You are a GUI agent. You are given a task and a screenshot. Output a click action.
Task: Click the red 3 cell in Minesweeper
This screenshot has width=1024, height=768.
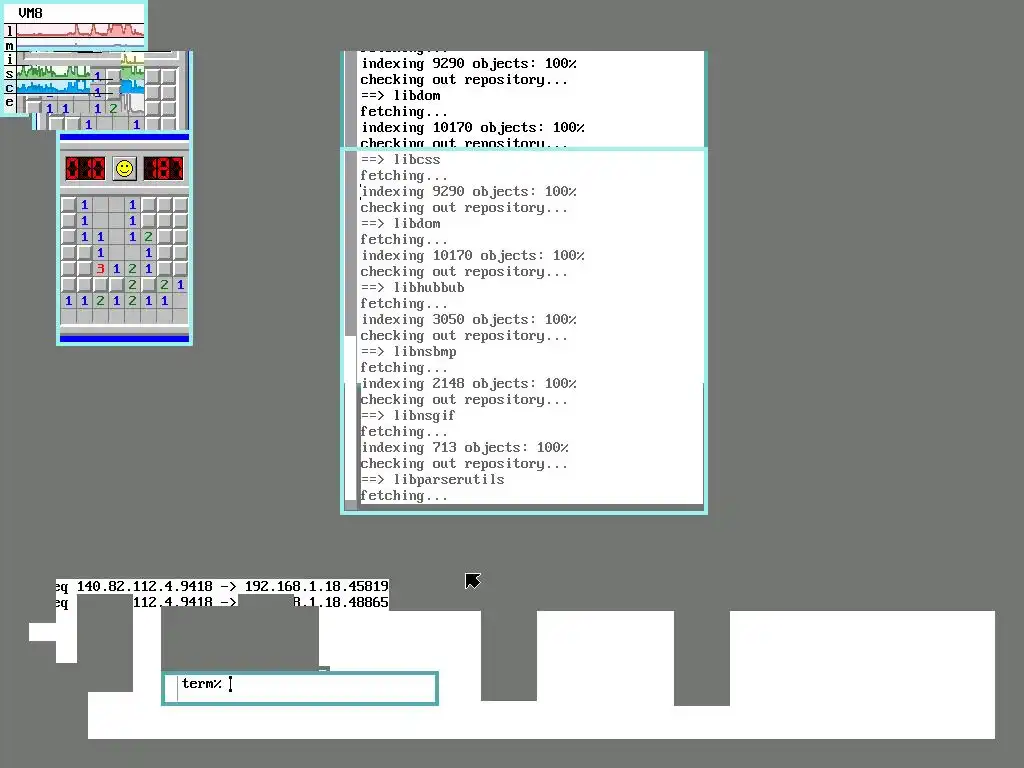(101, 268)
